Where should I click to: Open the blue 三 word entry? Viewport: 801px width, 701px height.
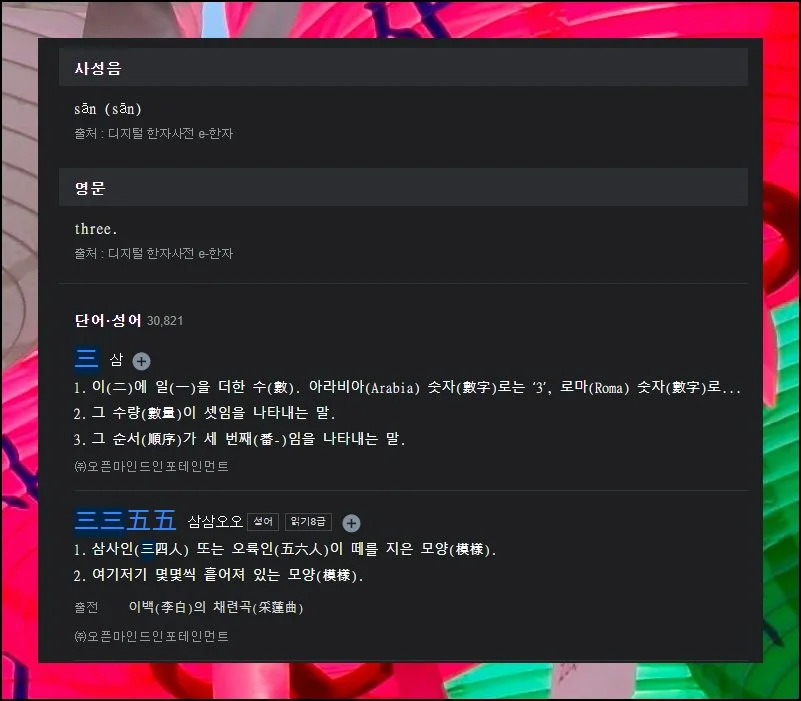click(x=87, y=360)
